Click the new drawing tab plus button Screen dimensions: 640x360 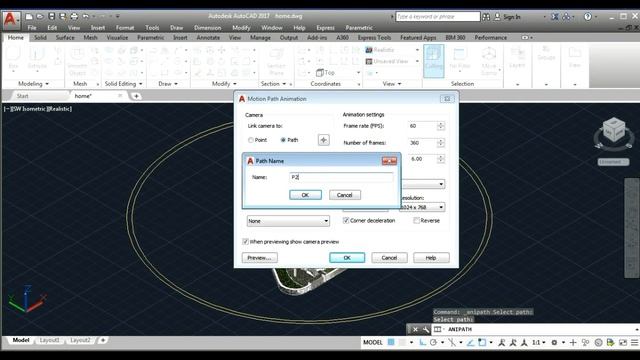(136, 96)
